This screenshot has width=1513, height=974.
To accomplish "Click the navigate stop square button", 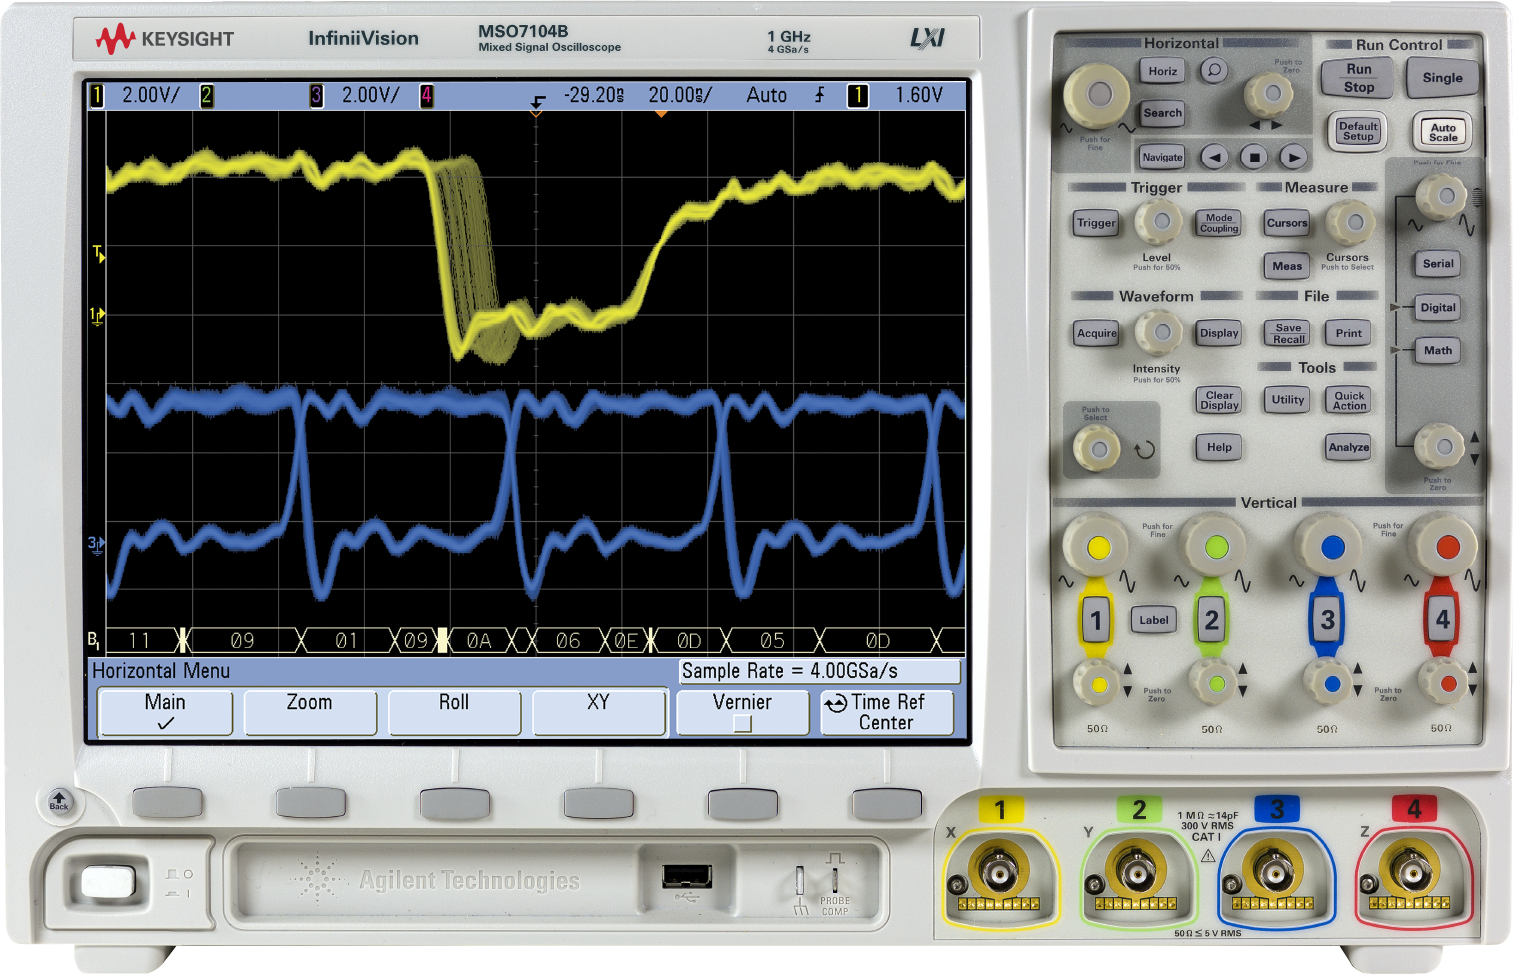I will click(1254, 157).
